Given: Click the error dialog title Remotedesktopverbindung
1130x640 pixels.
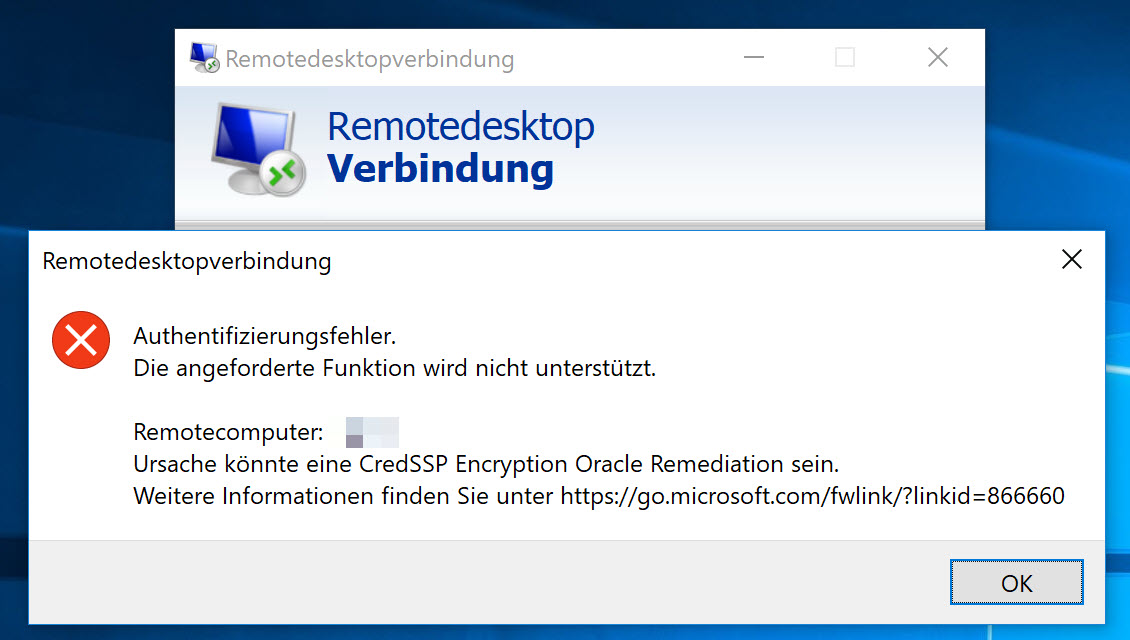Looking at the screenshot, I should 187,261.
